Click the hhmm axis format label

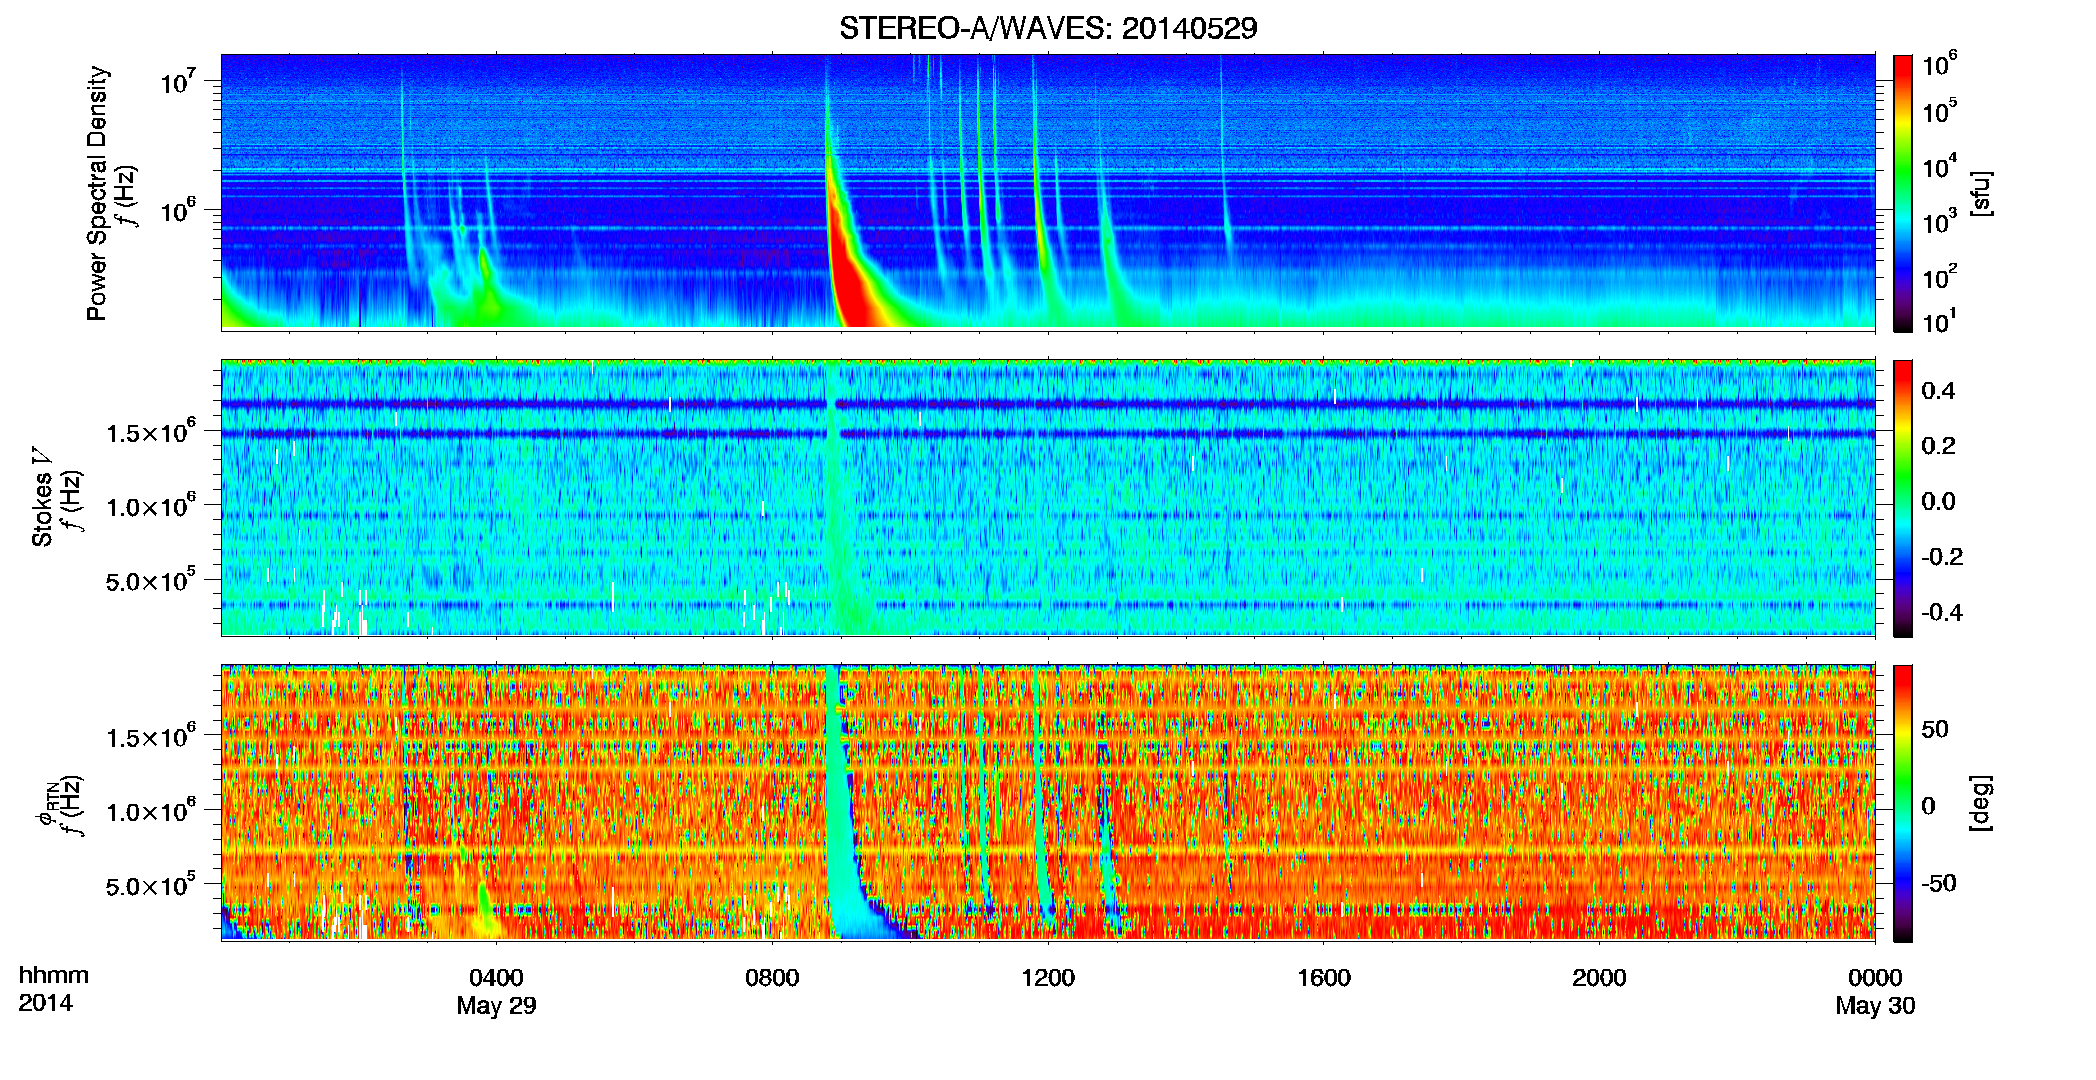[54, 975]
